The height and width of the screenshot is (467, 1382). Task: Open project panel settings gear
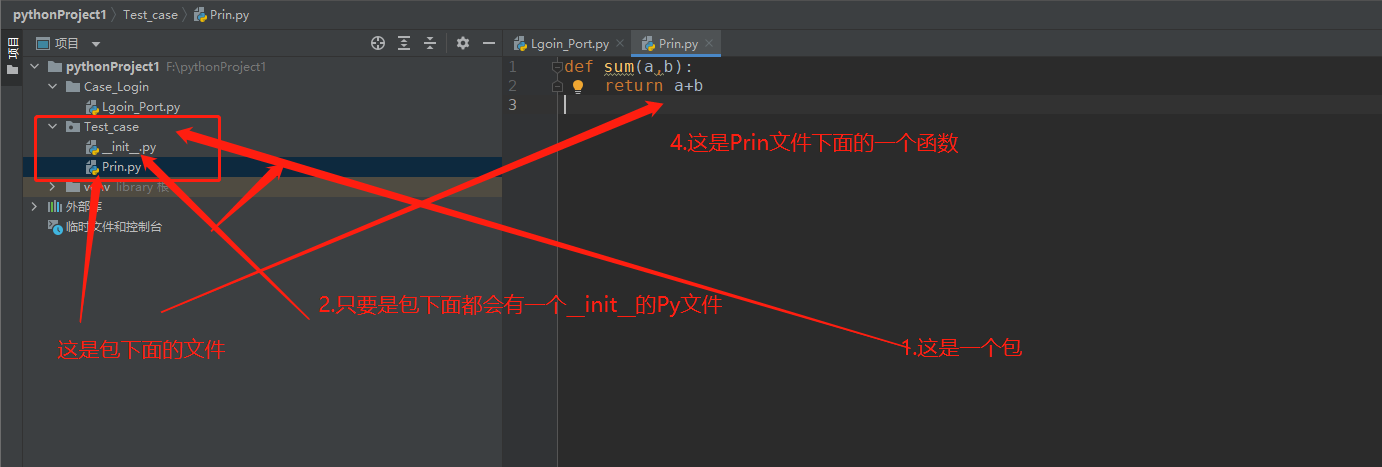[463, 43]
